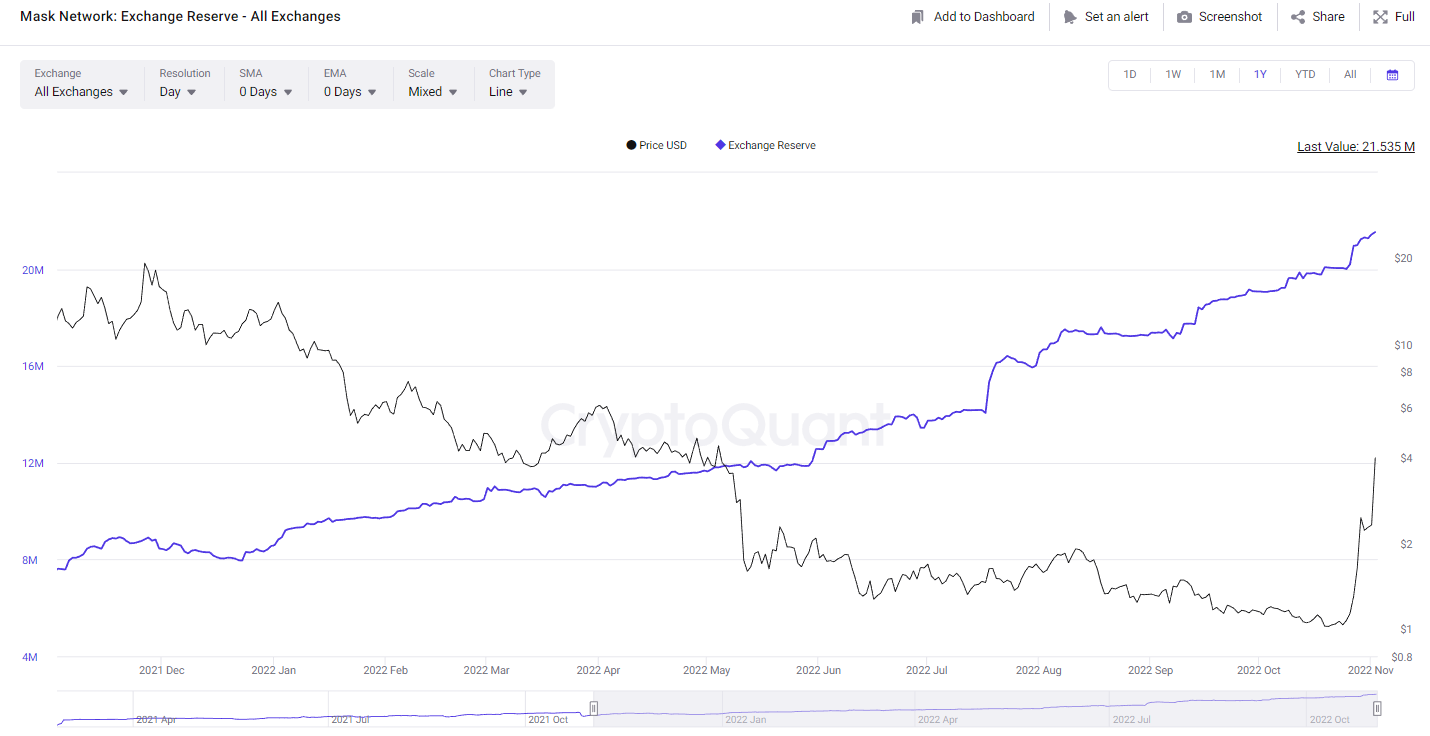Click the Set an alert bell icon
The height and width of the screenshot is (736, 1430).
coord(1070,17)
